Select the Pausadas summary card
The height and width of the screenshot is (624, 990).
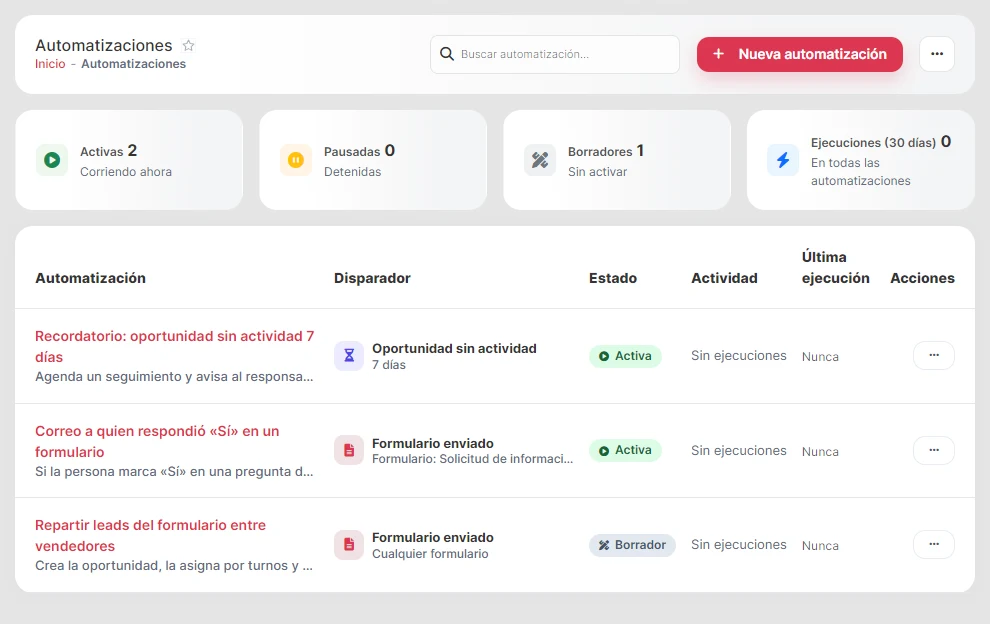pos(373,160)
